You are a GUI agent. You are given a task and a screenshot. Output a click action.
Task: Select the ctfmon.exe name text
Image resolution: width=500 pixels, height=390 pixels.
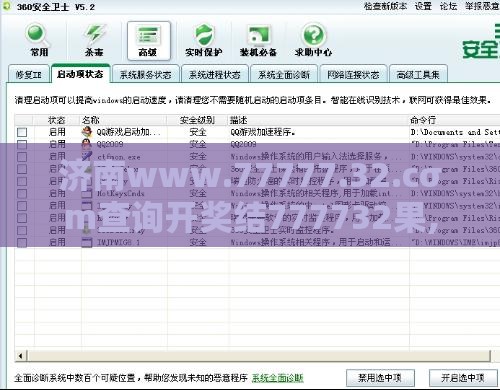point(119,157)
